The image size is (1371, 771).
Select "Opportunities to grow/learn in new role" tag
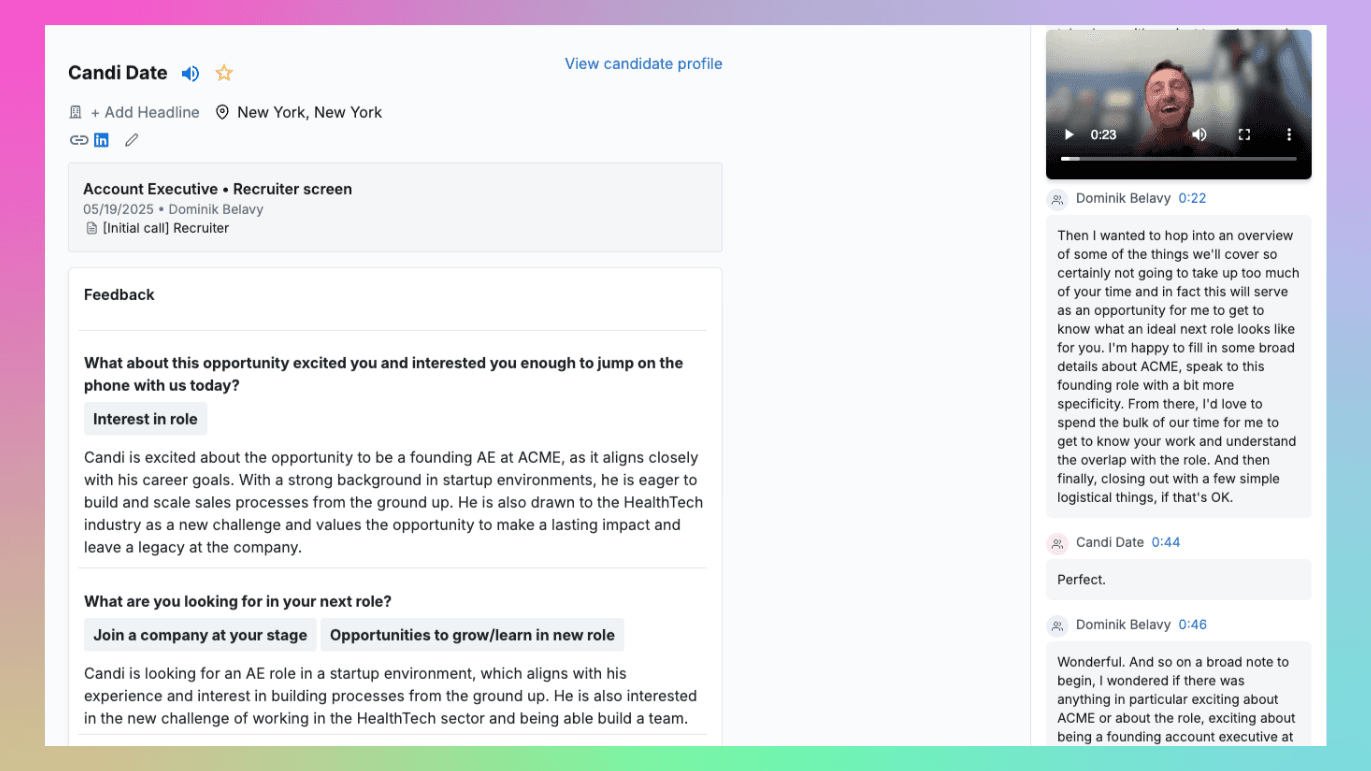pos(472,635)
